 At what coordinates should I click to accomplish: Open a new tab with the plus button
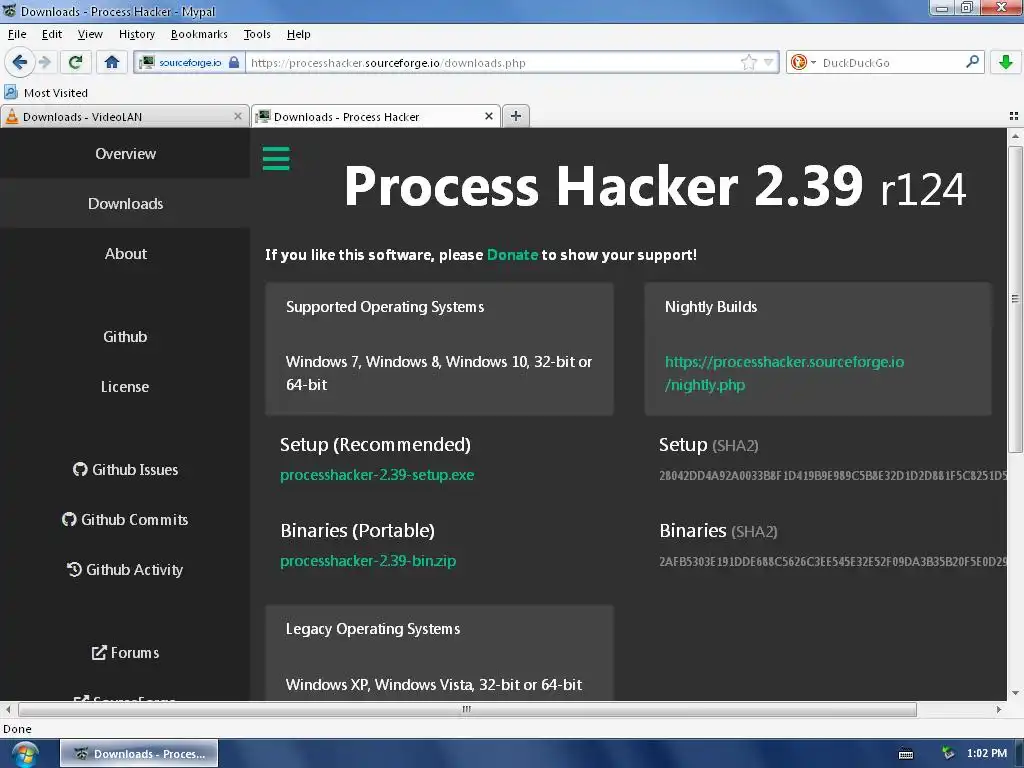(x=516, y=116)
